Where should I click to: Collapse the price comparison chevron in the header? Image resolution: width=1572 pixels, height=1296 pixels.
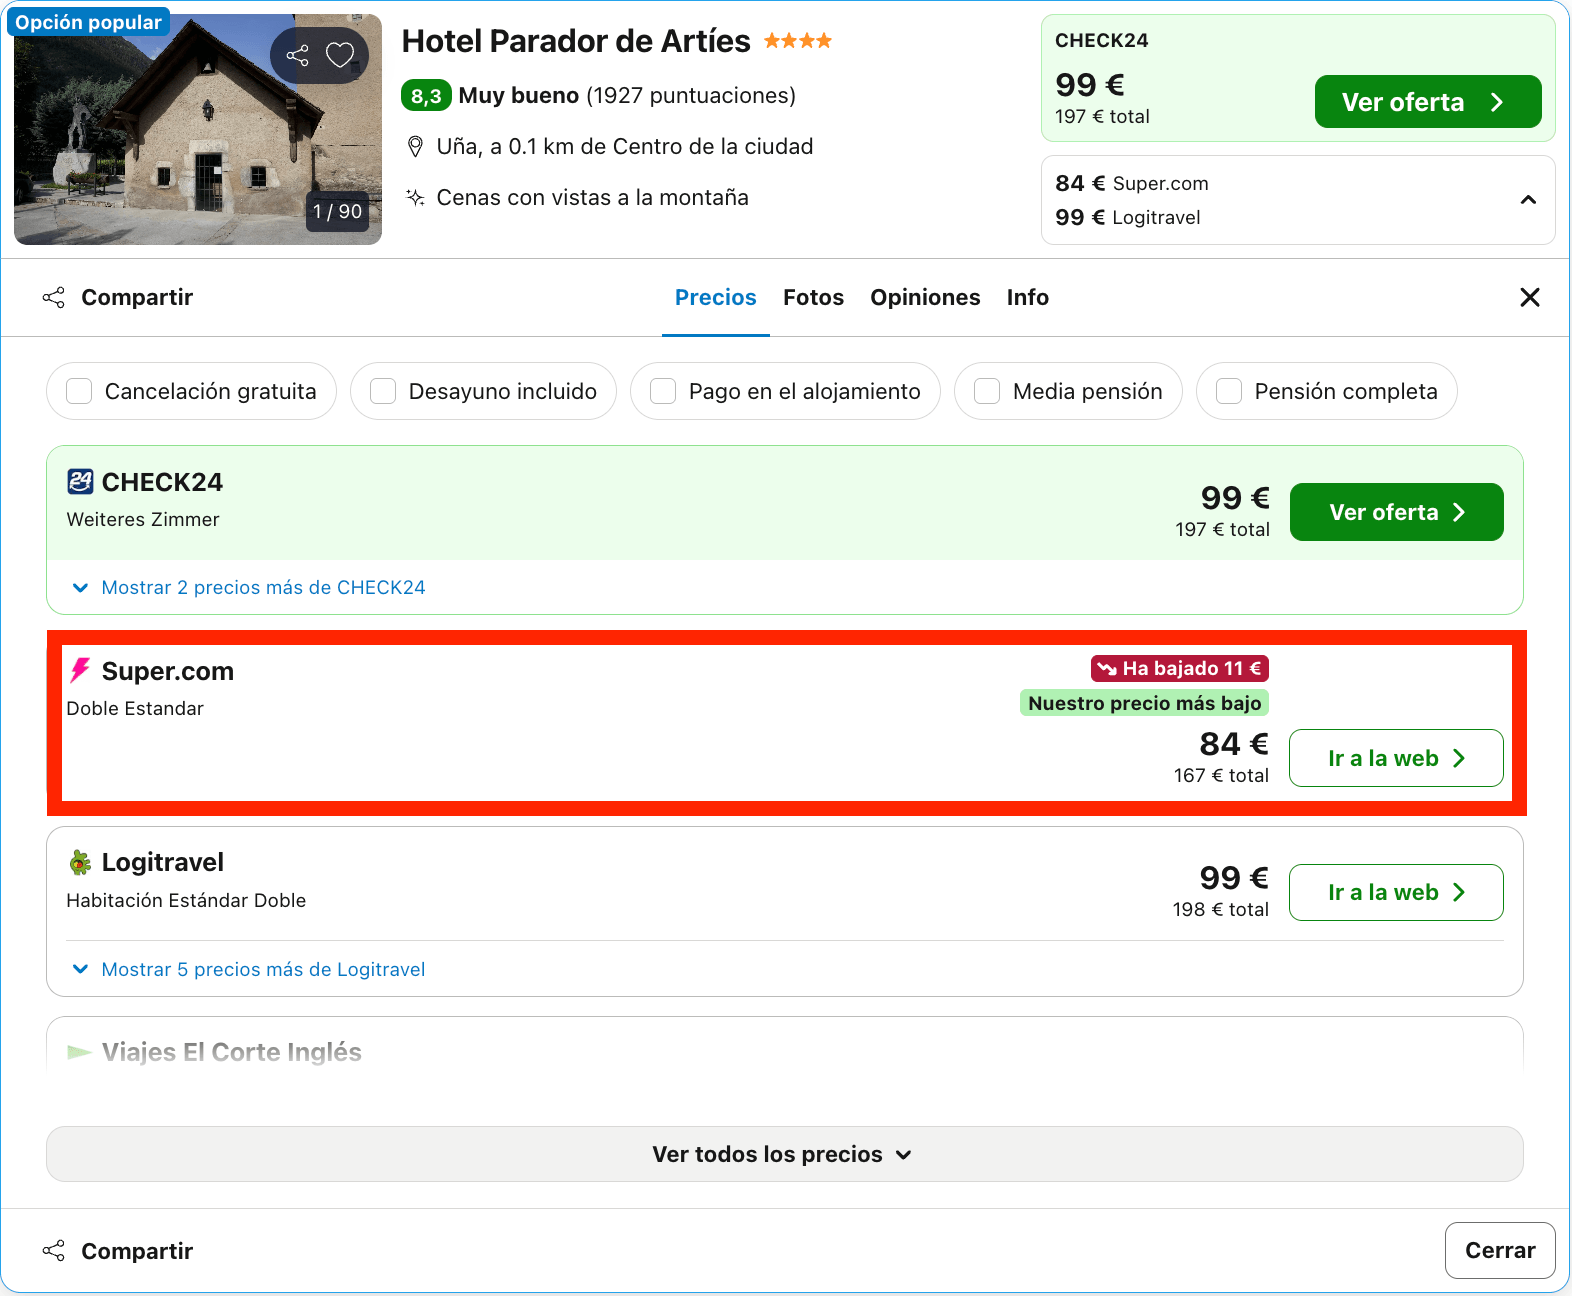tap(1528, 200)
